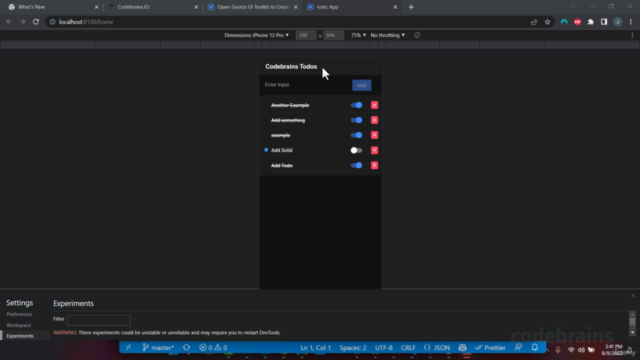Open the Extensions puzzle icon
Screen dimensions: 640x360
(591, 22)
